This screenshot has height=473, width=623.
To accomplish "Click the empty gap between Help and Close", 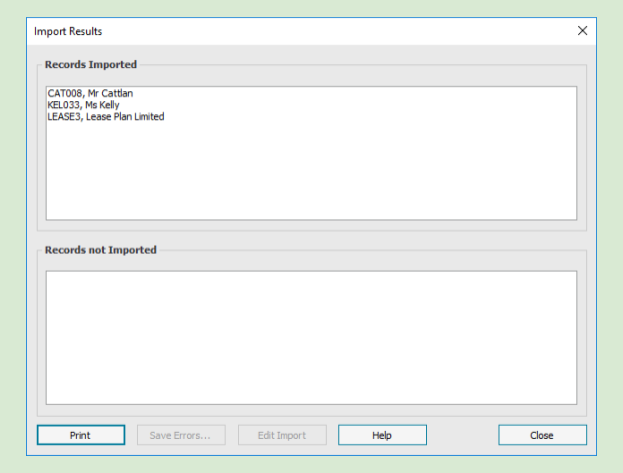I will pyautogui.click(x=462, y=435).
